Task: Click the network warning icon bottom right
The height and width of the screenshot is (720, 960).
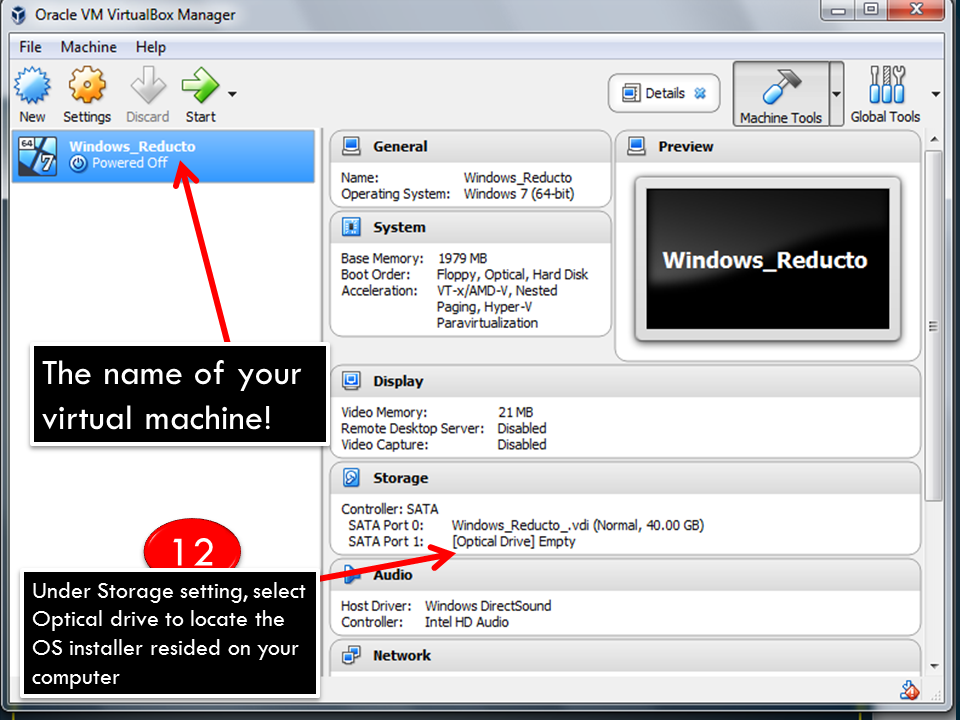Action: click(x=910, y=689)
